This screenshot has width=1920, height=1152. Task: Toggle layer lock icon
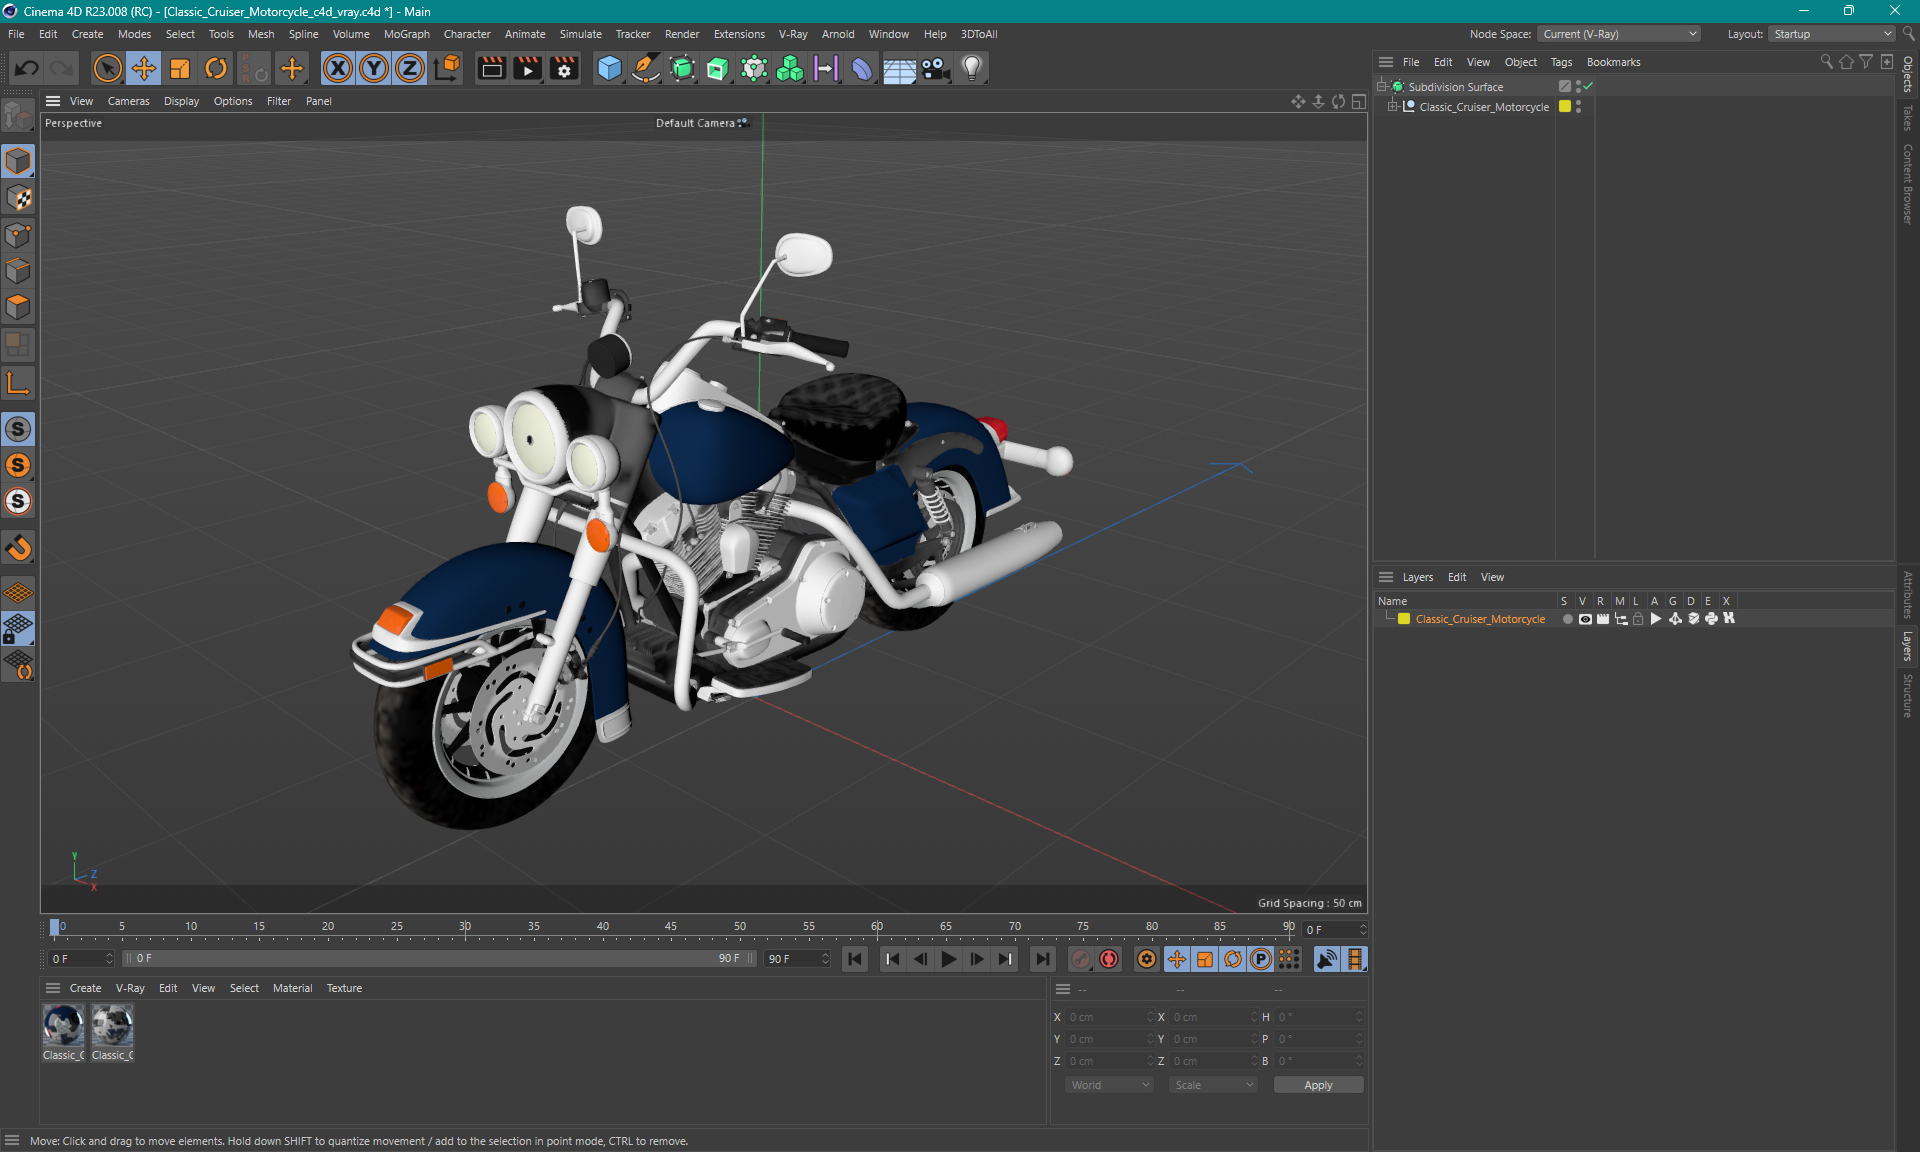coord(1638,619)
